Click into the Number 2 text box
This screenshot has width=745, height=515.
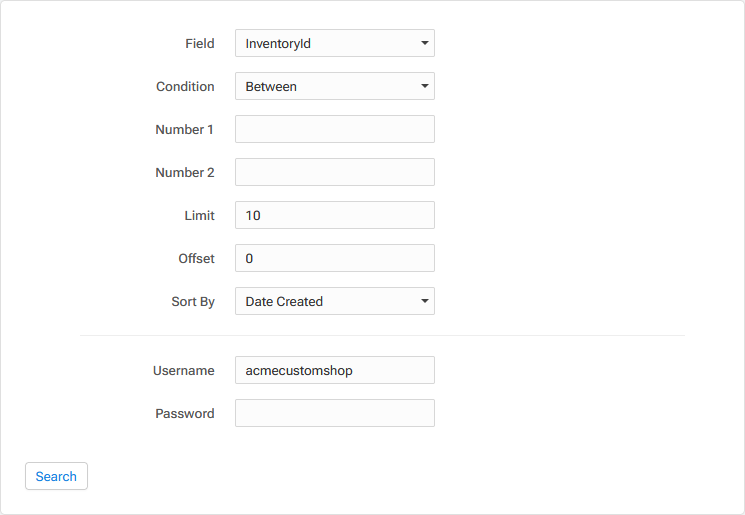tap(334, 172)
